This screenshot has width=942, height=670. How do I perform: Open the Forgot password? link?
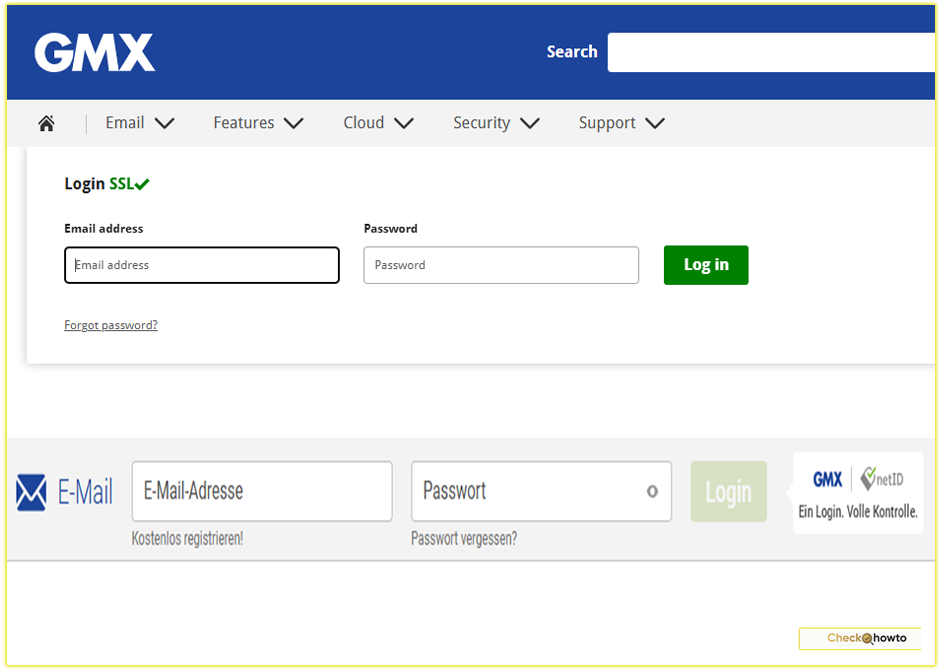click(111, 325)
